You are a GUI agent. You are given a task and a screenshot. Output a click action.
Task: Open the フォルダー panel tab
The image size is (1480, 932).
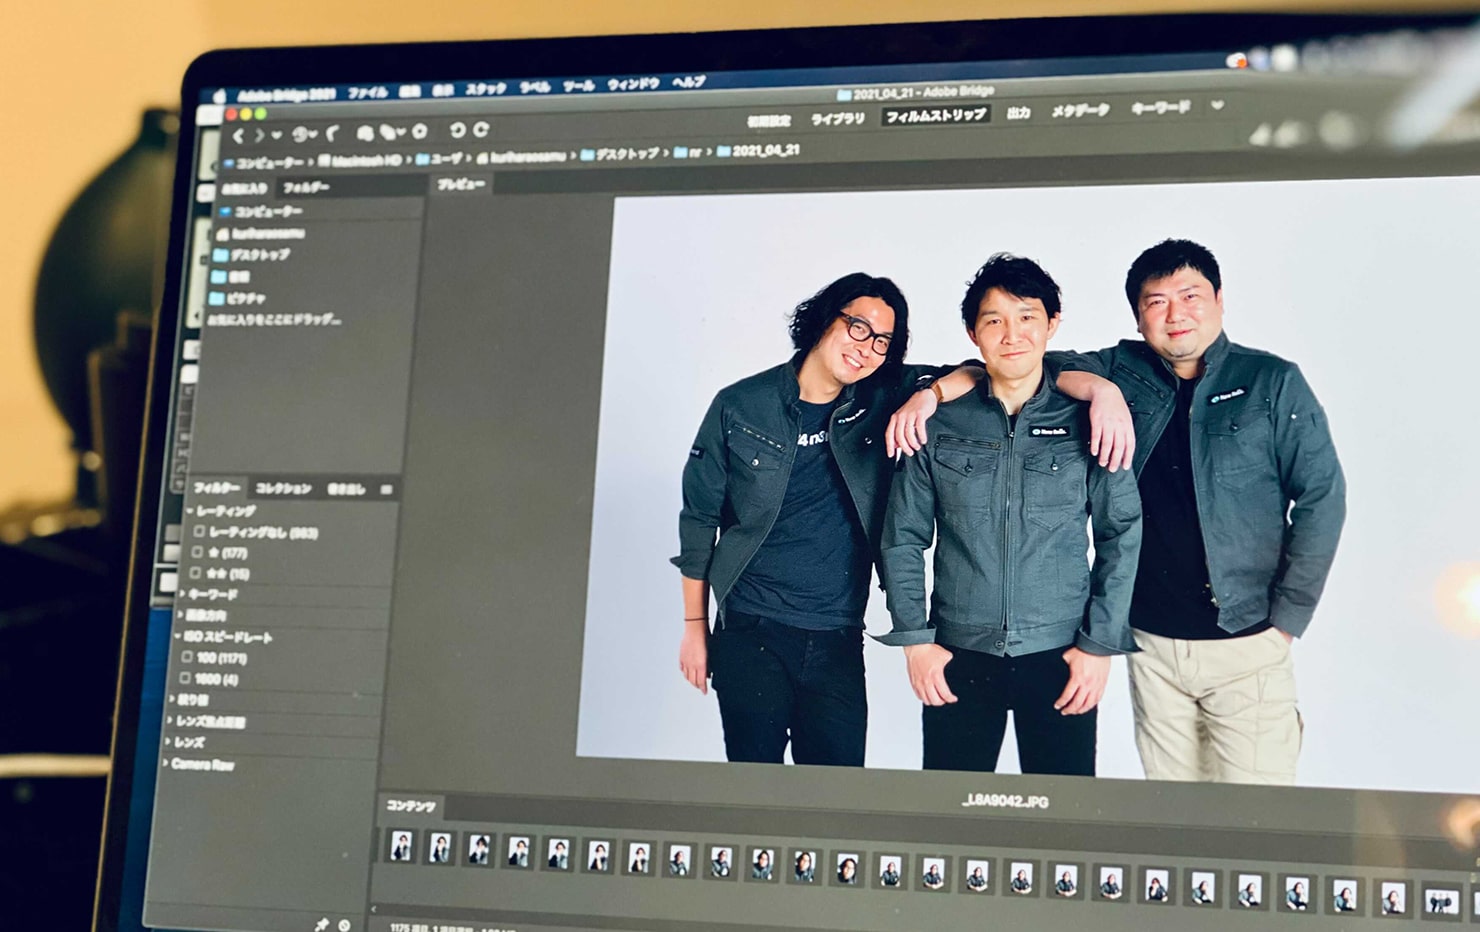click(306, 187)
